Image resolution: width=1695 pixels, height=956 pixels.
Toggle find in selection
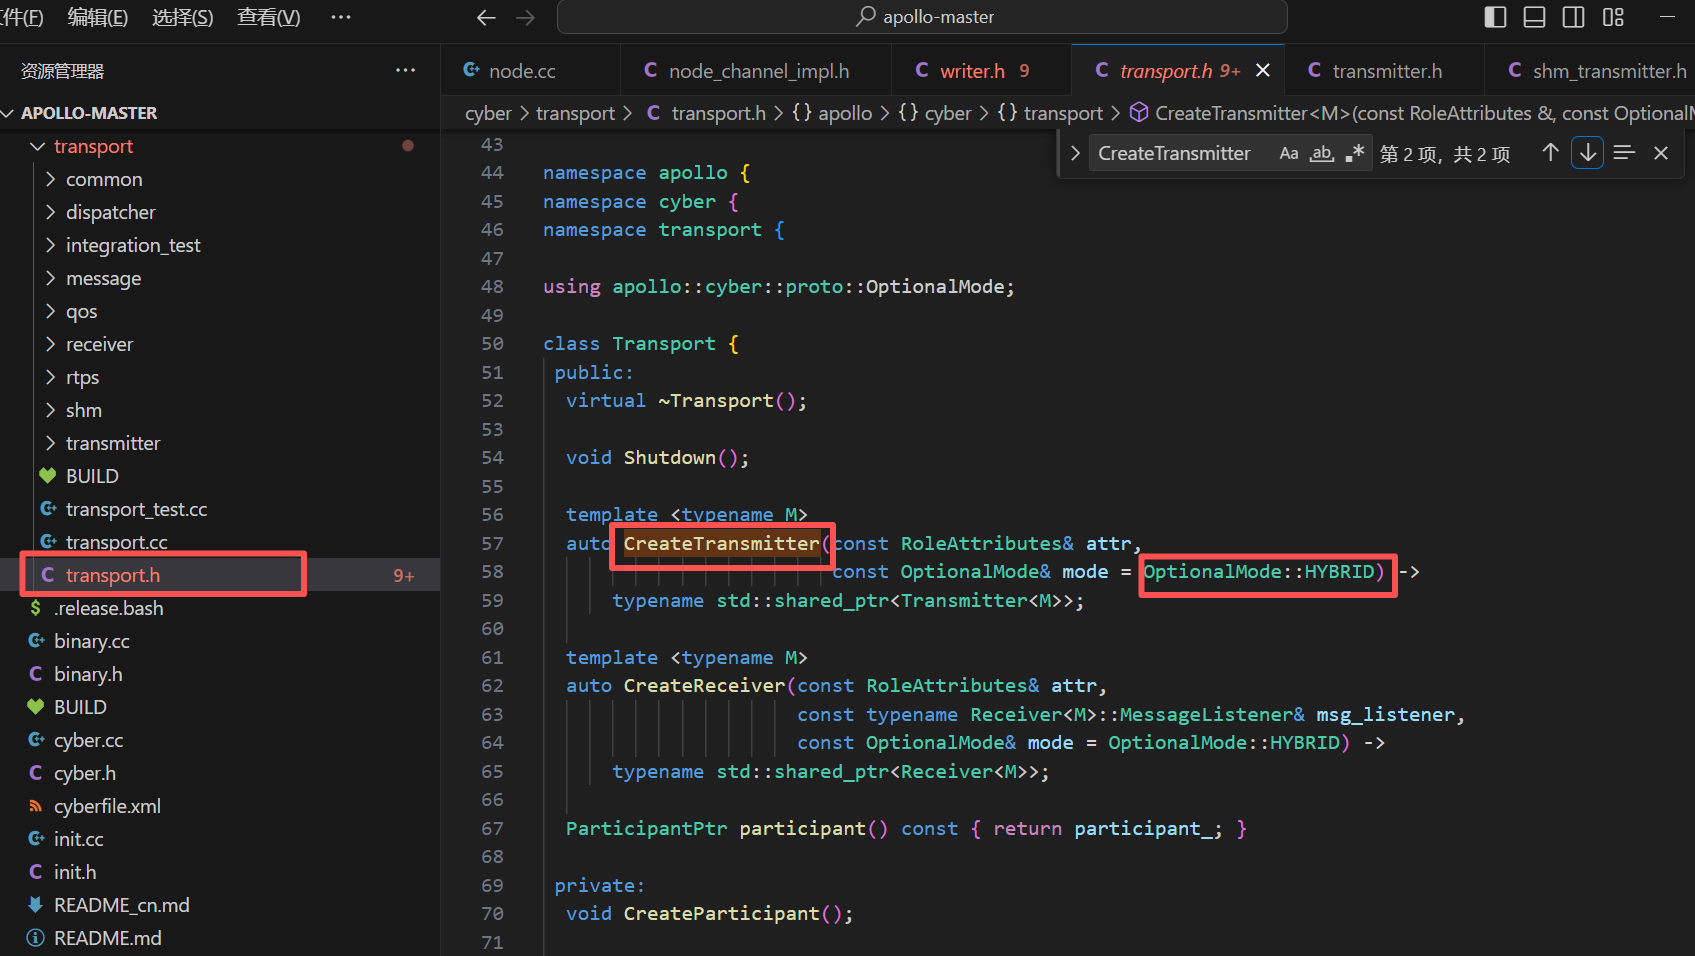(1624, 152)
